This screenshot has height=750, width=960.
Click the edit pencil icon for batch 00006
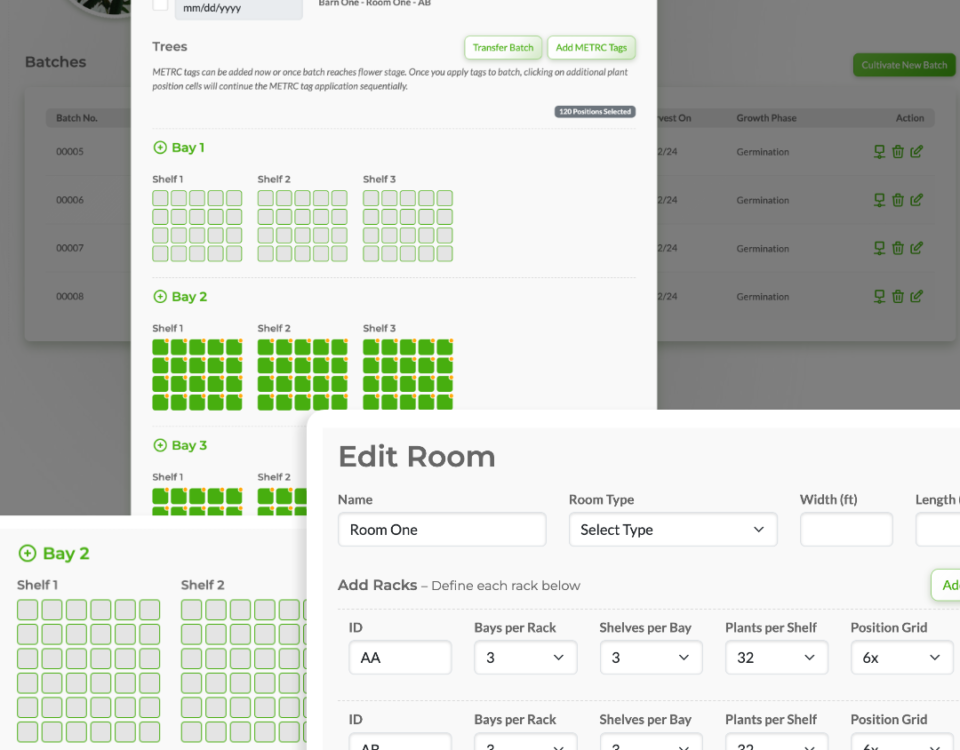tap(916, 200)
